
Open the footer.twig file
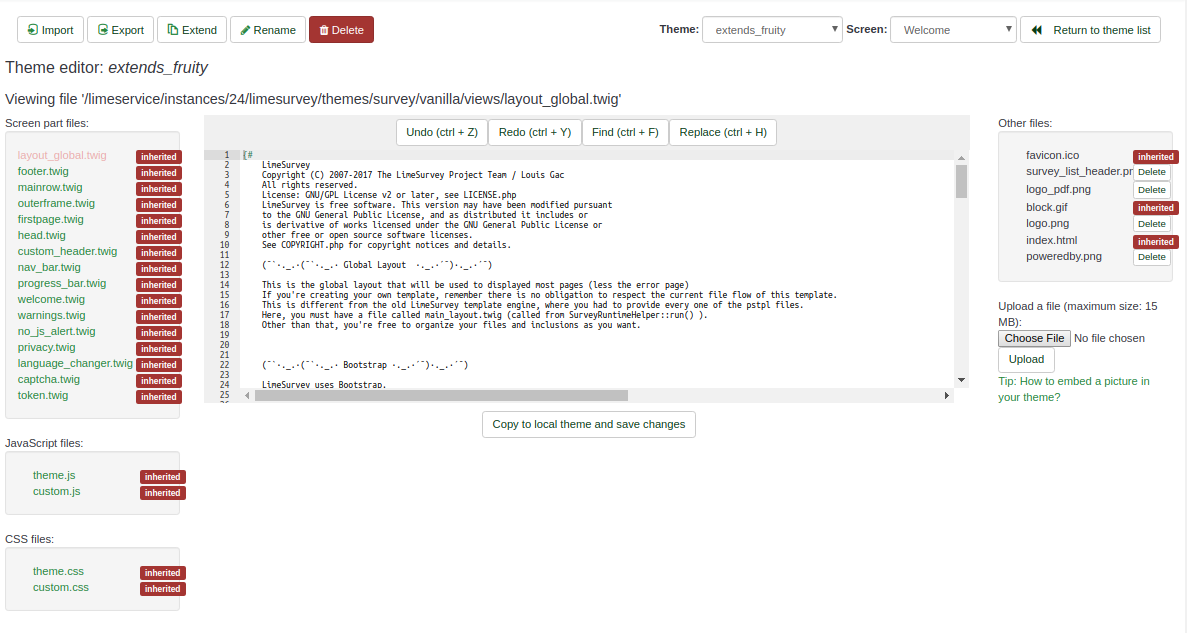click(x=43, y=171)
